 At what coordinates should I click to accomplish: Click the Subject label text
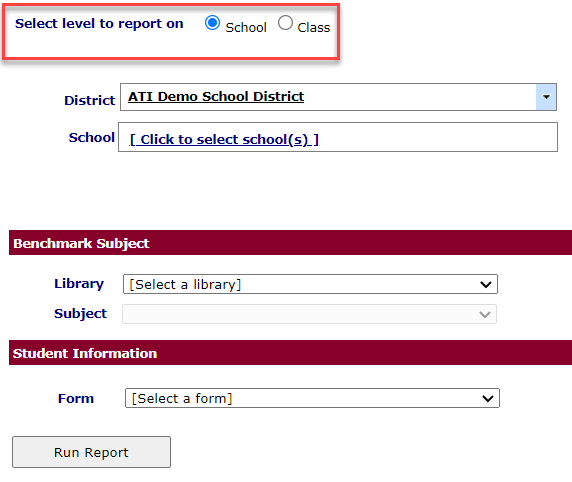(x=80, y=314)
